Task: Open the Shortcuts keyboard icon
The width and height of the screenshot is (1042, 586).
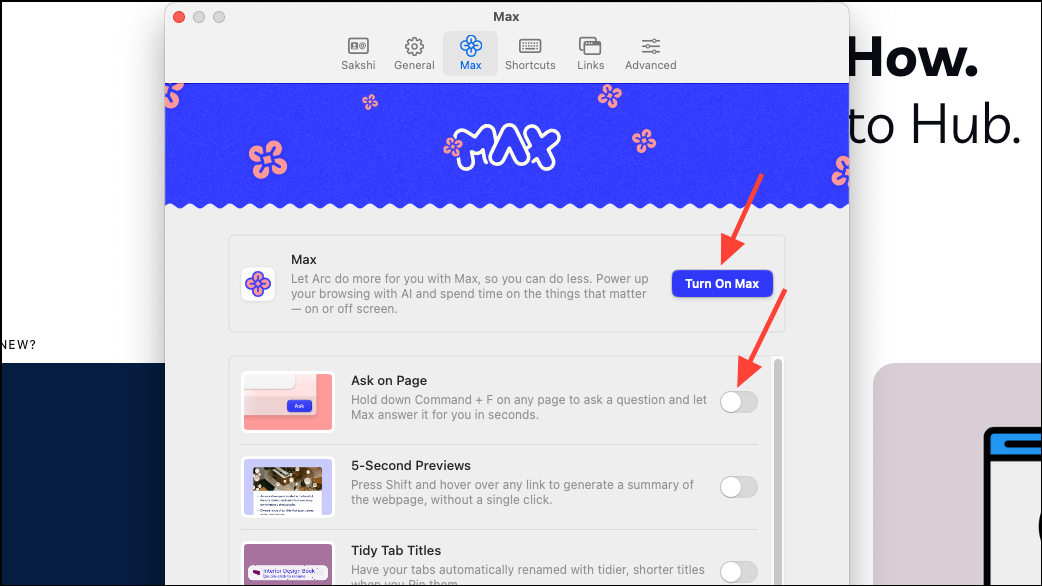Action: point(530,46)
